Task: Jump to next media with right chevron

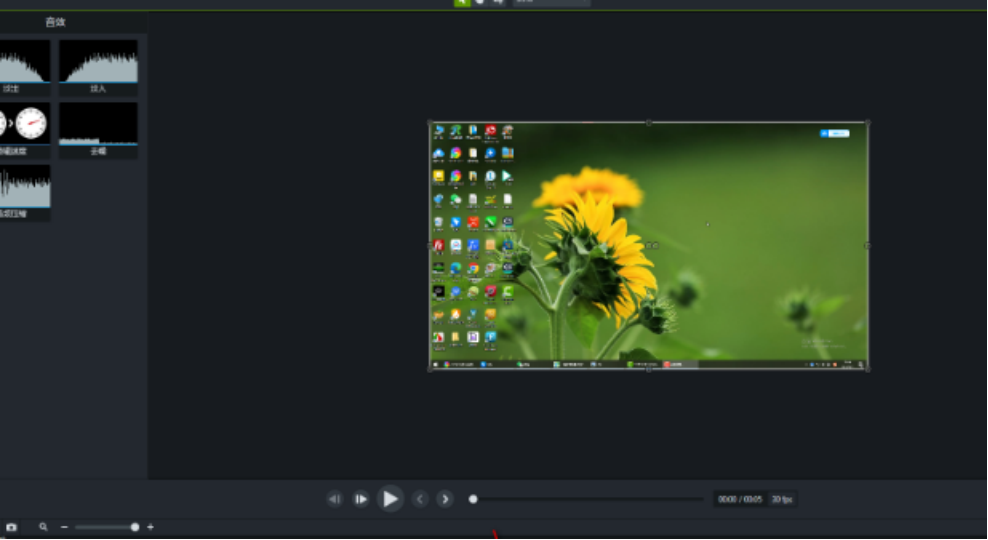Action: tap(445, 499)
